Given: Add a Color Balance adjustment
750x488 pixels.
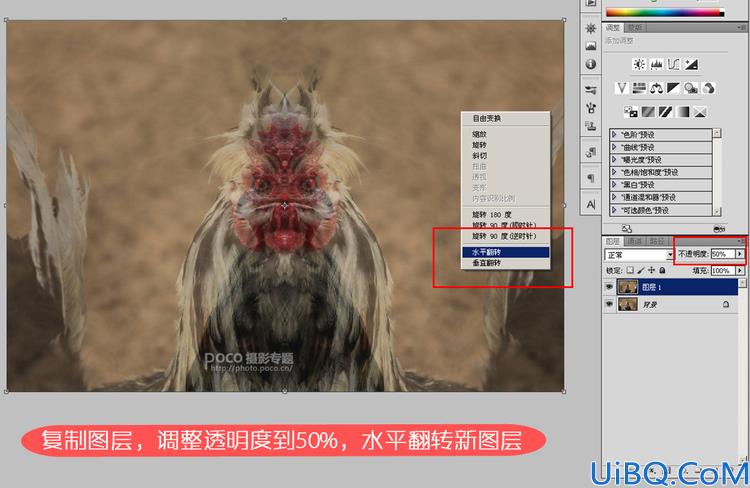Looking at the screenshot, I should click(x=656, y=88).
